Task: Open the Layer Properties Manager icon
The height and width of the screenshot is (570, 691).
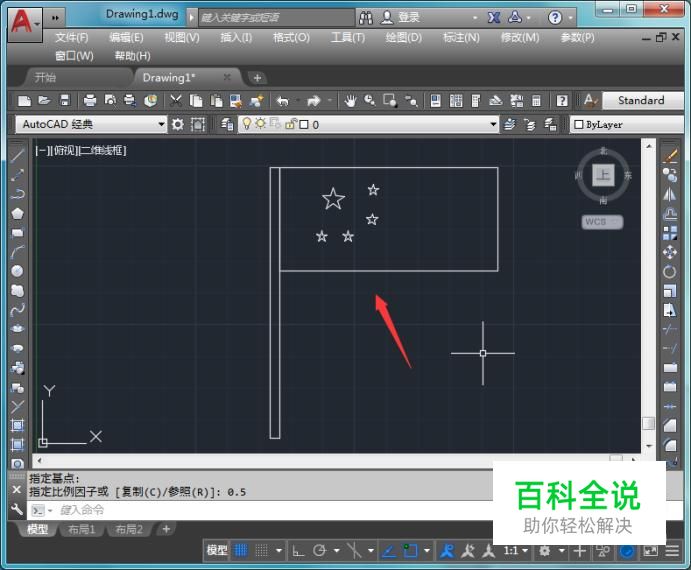Action: (x=227, y=125)
